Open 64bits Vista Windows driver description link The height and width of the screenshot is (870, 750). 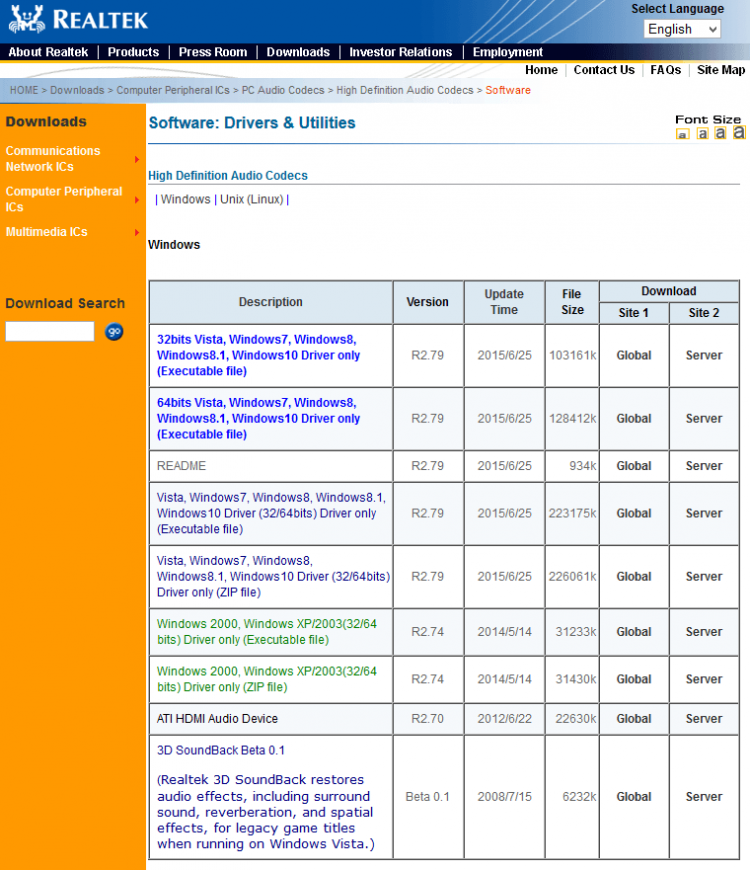pos(259,418)
